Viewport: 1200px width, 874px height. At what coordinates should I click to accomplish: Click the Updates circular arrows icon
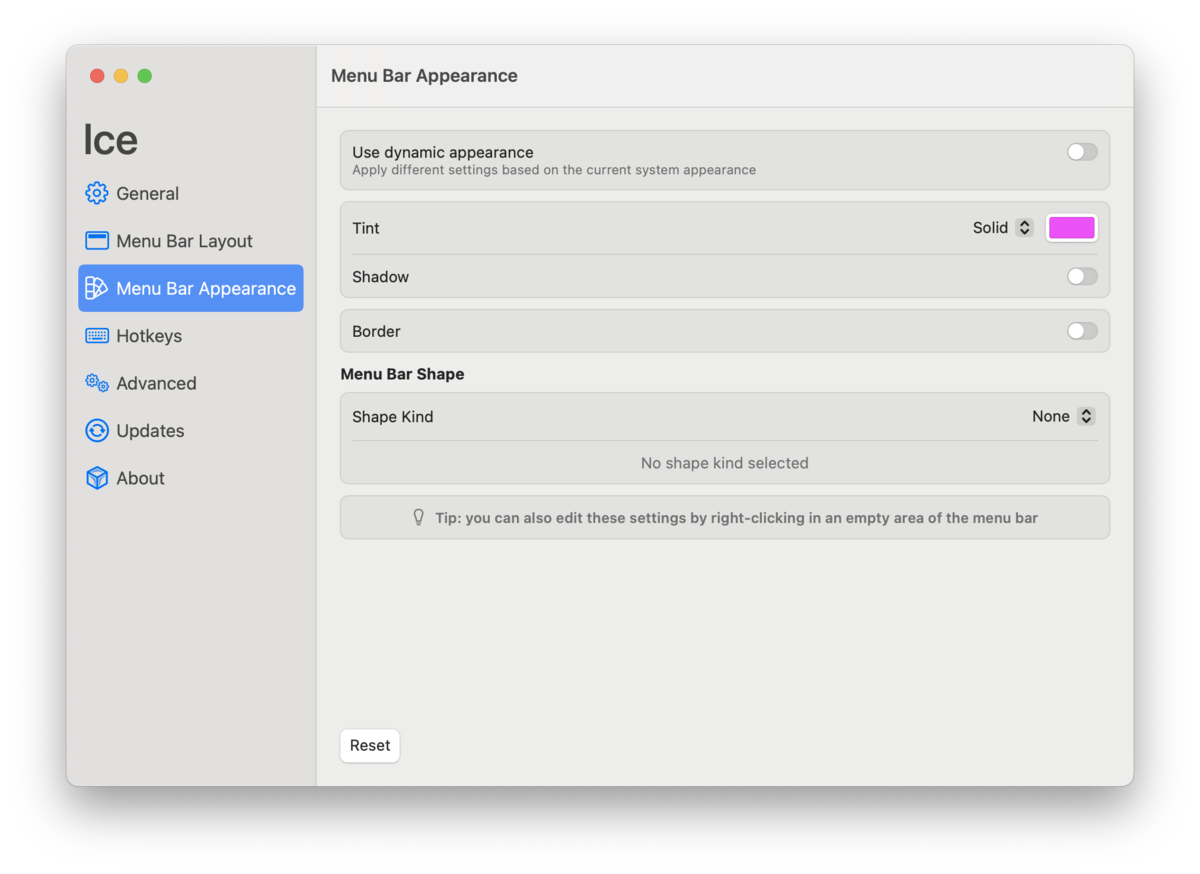click(97, 431)
